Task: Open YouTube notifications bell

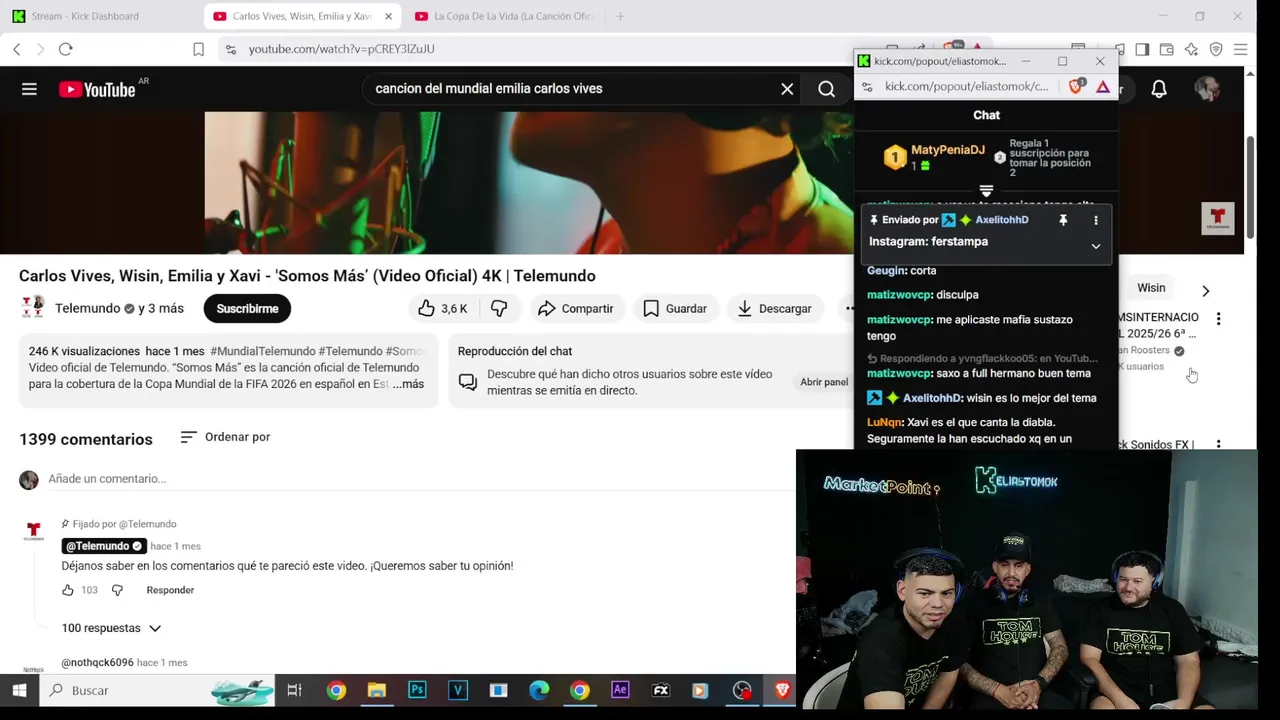Action: [1159, 89]
